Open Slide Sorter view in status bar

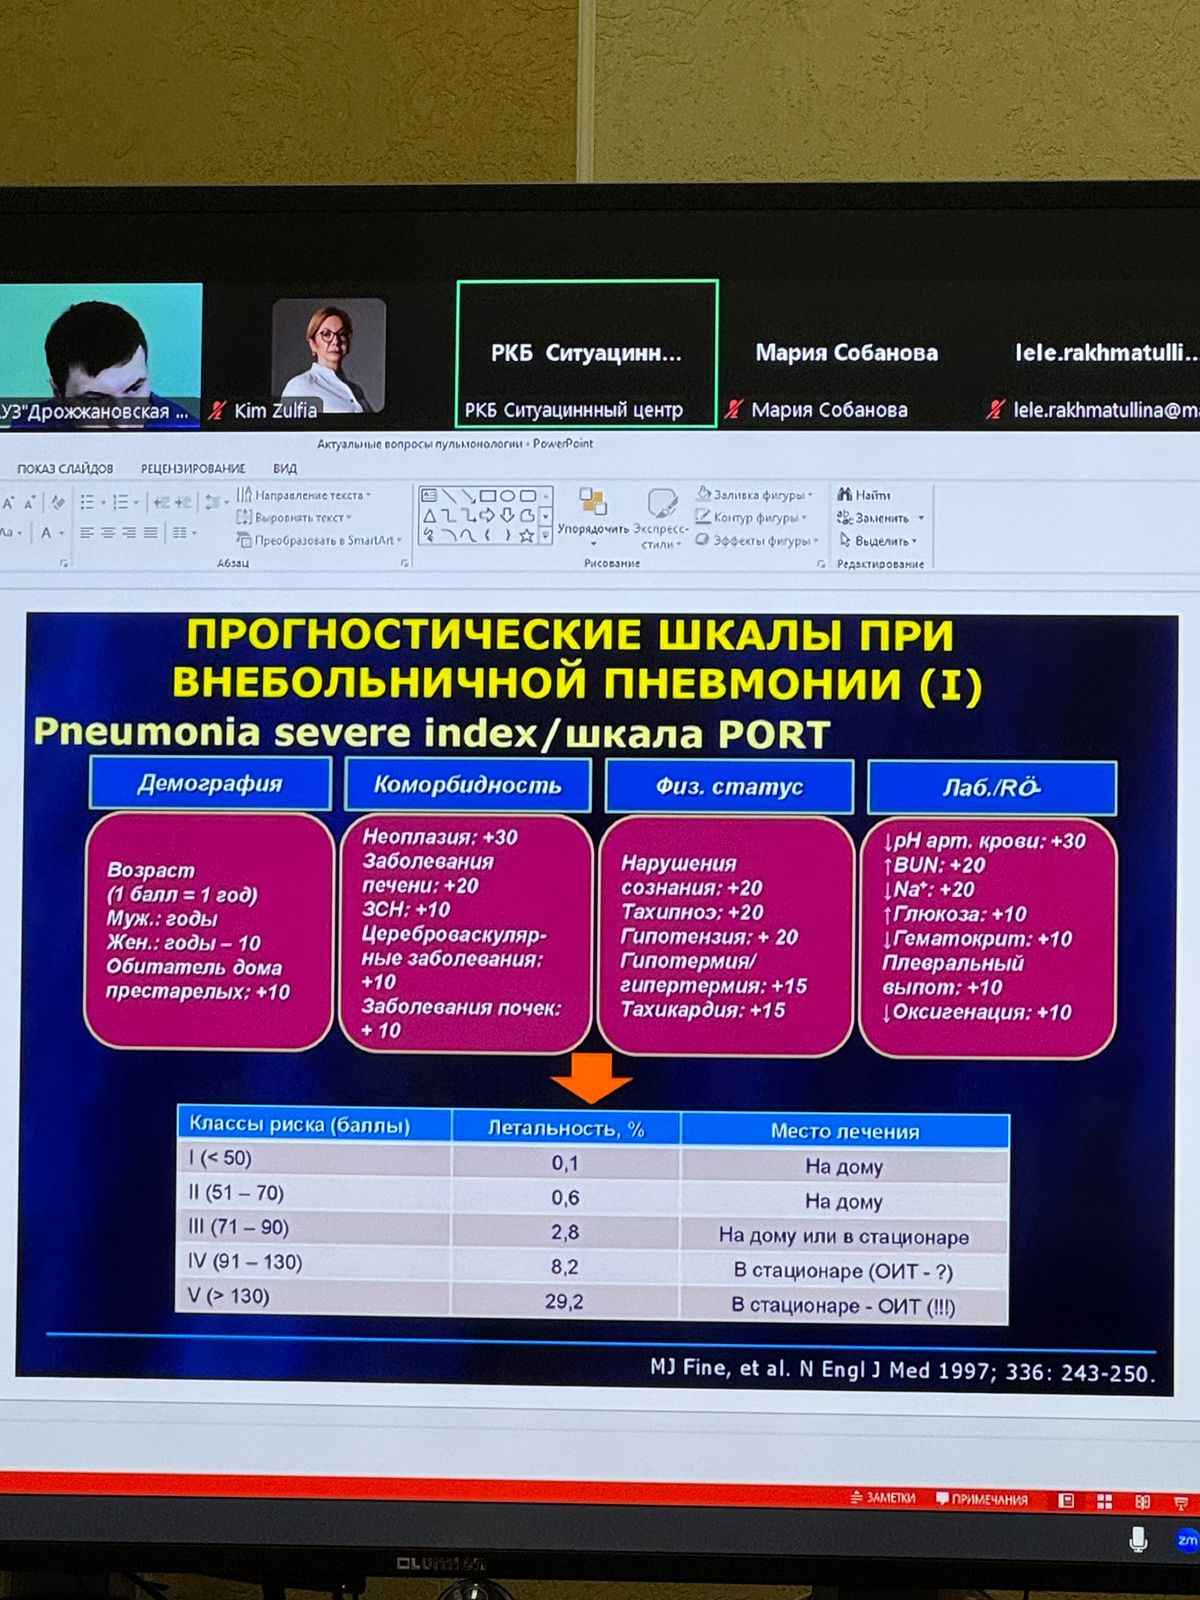[1104, 1501]
